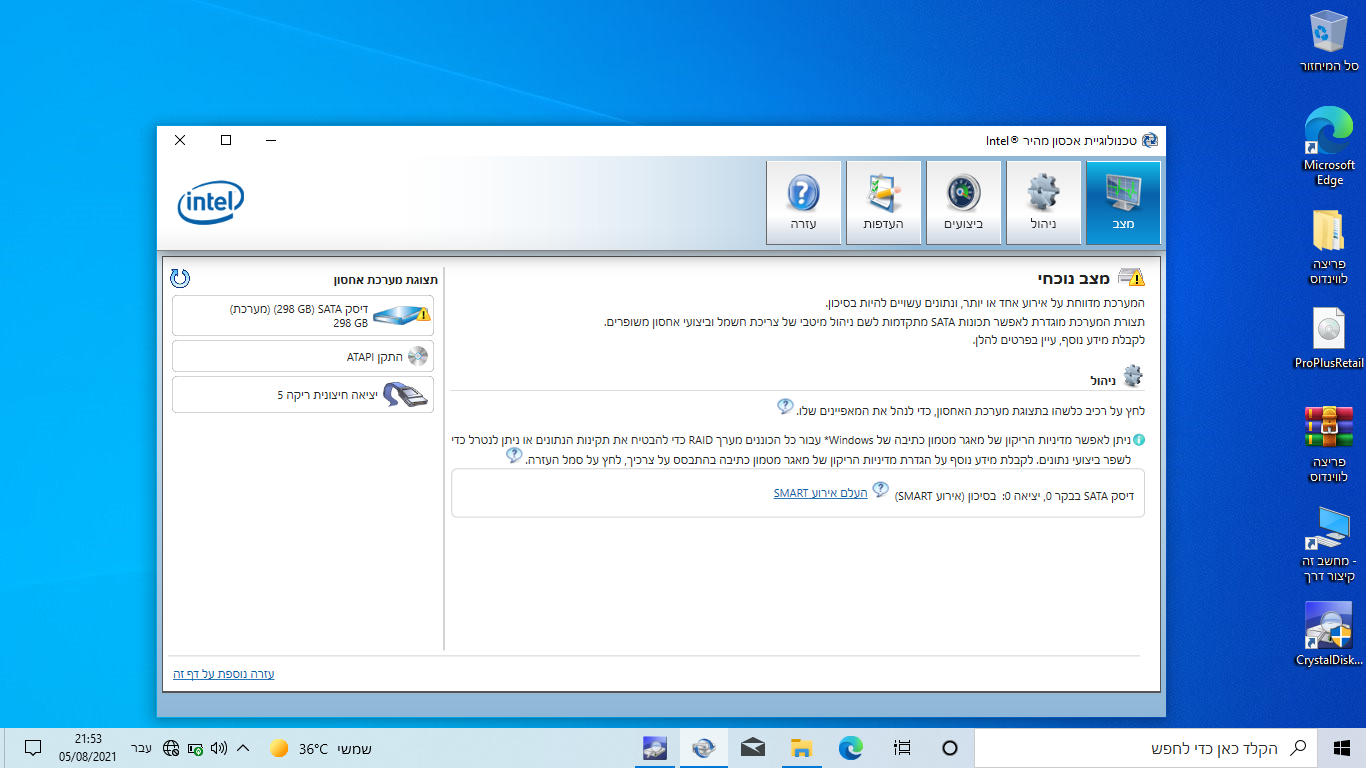Click the CD drive icon beside ATAPI

[x=418, y=356]
